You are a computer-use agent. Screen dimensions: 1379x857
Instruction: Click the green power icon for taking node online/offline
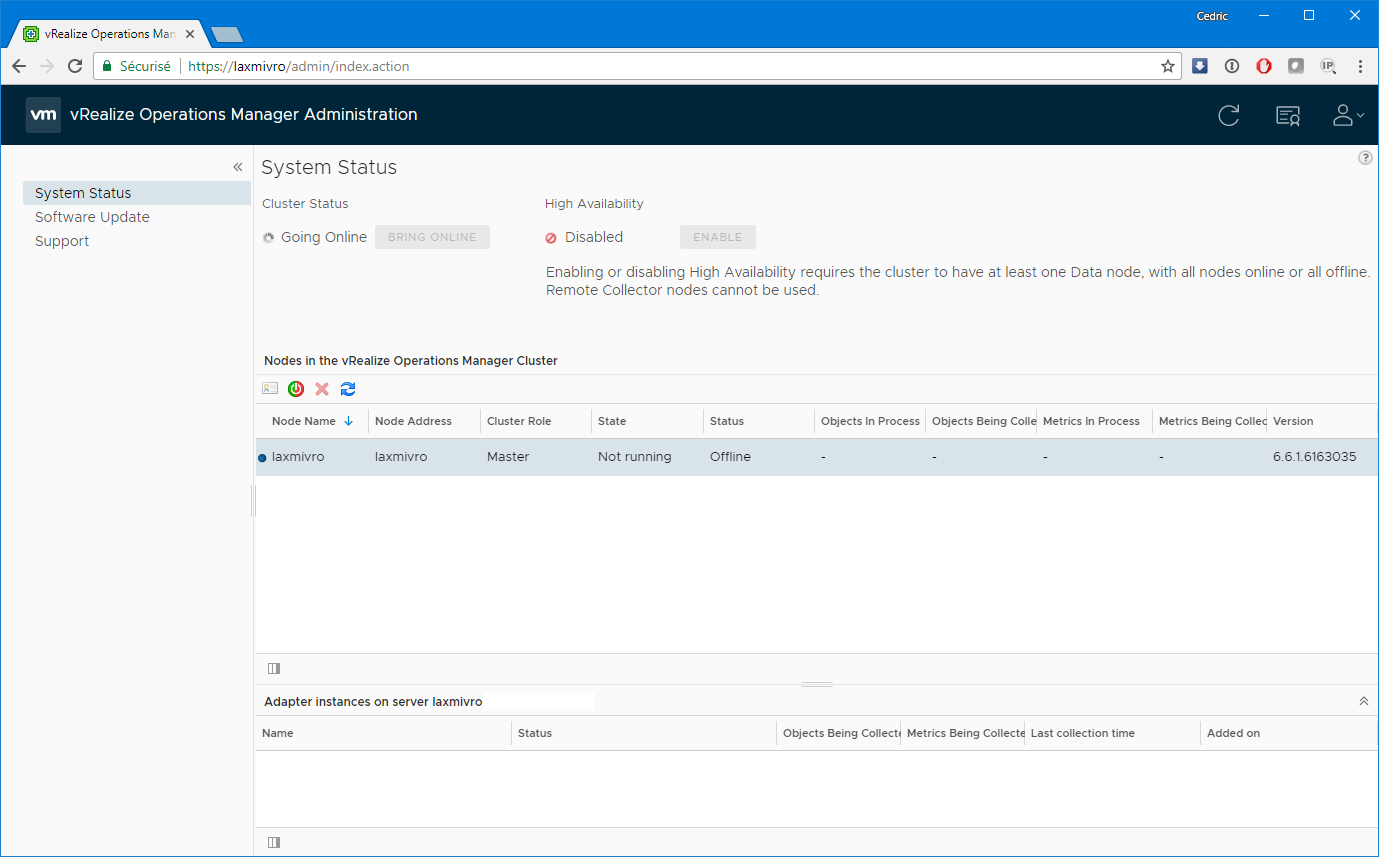(x=296, y=389)
